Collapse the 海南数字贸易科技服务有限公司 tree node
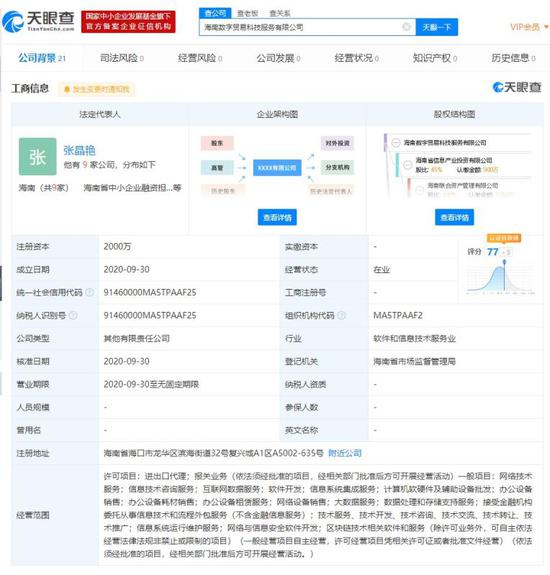Screen dimensions: 550x575 click(396, 142)
